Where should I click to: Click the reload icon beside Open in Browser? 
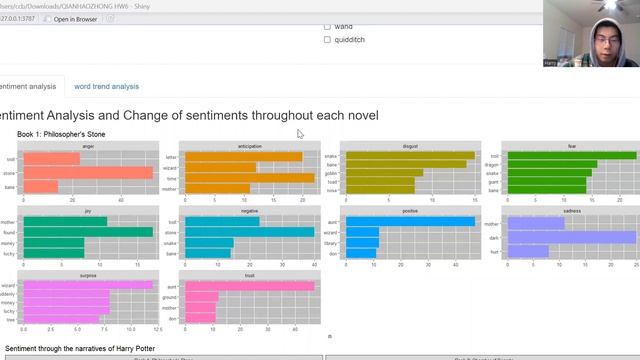pos(110,19)
